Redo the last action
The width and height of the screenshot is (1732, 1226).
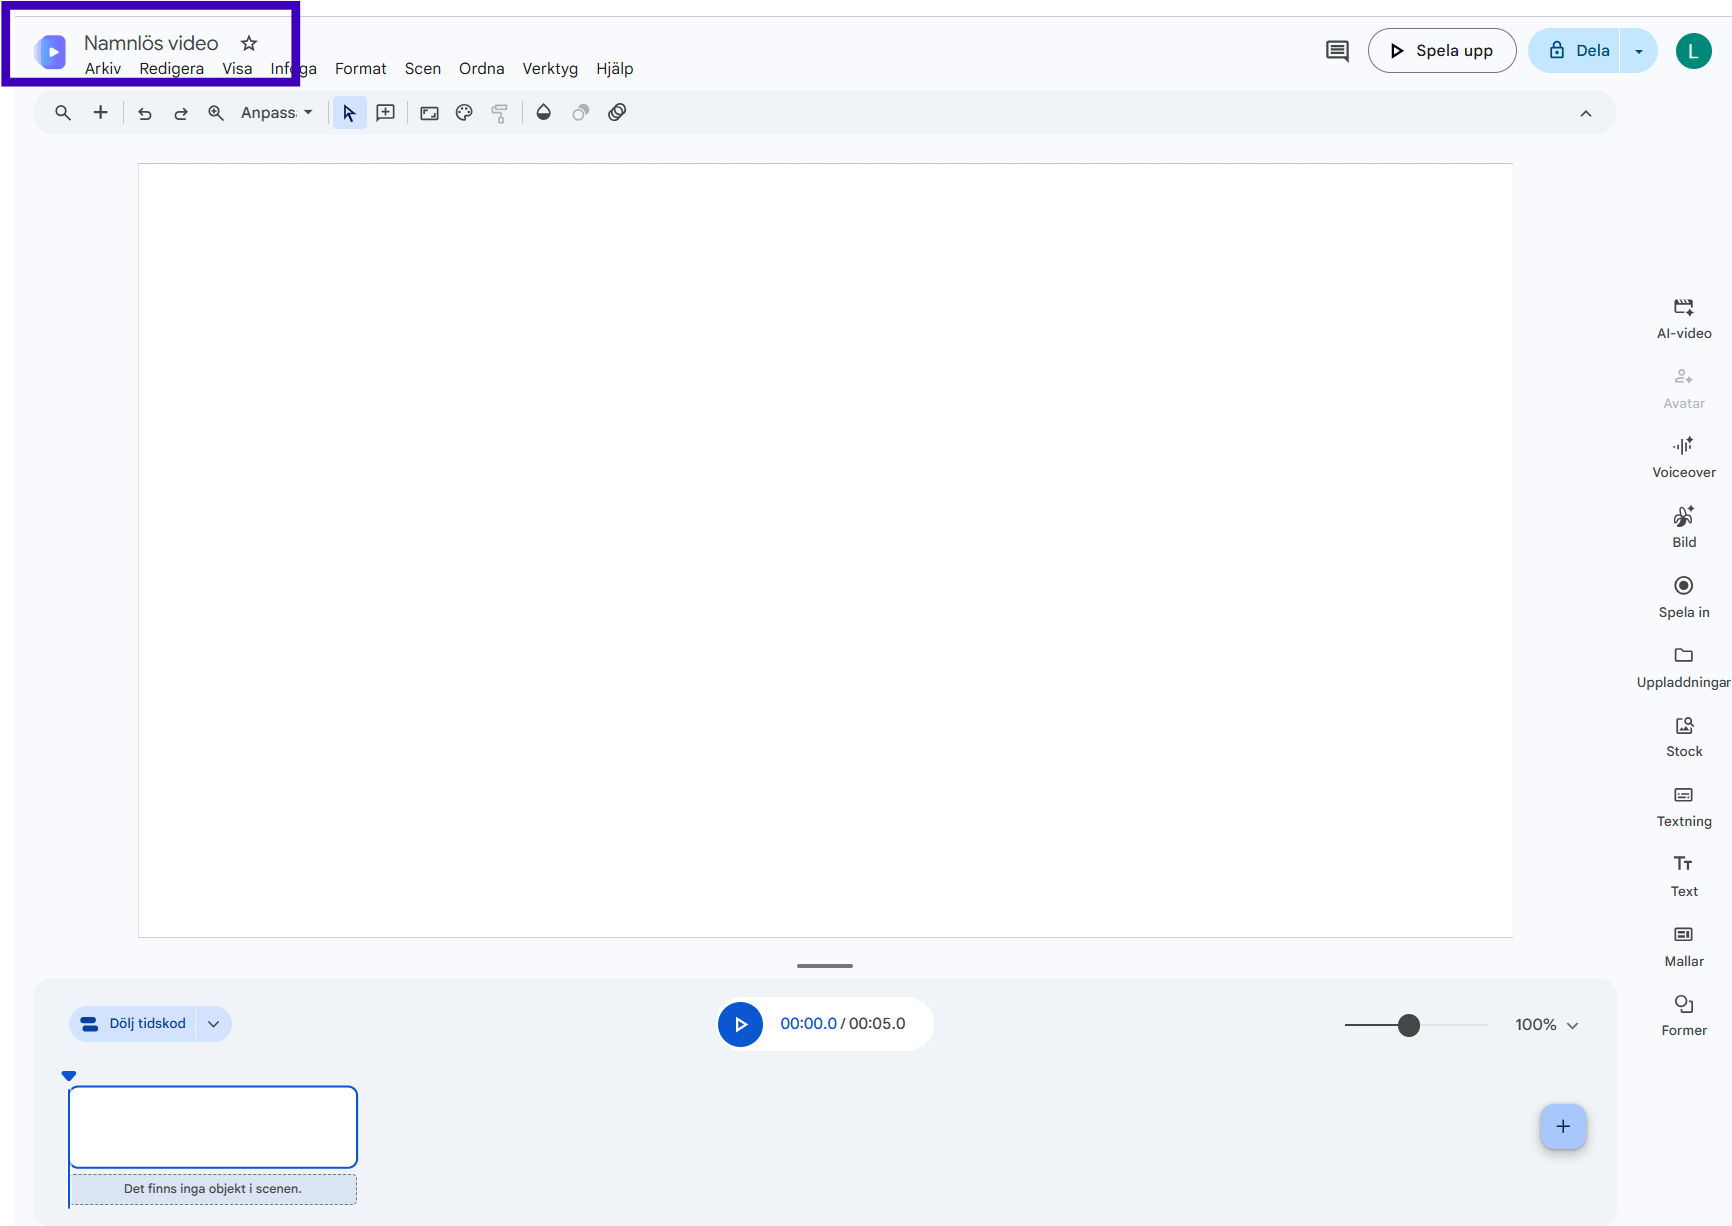click(x=181, y=113)
